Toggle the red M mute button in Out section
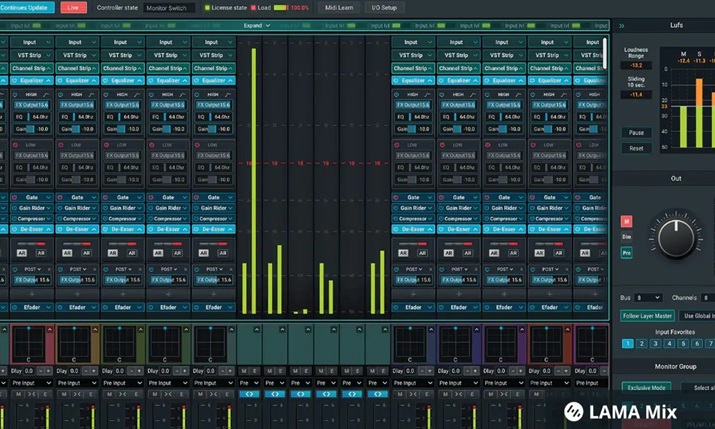This screenshot has height=429, width=715. [x=627, y=221]
